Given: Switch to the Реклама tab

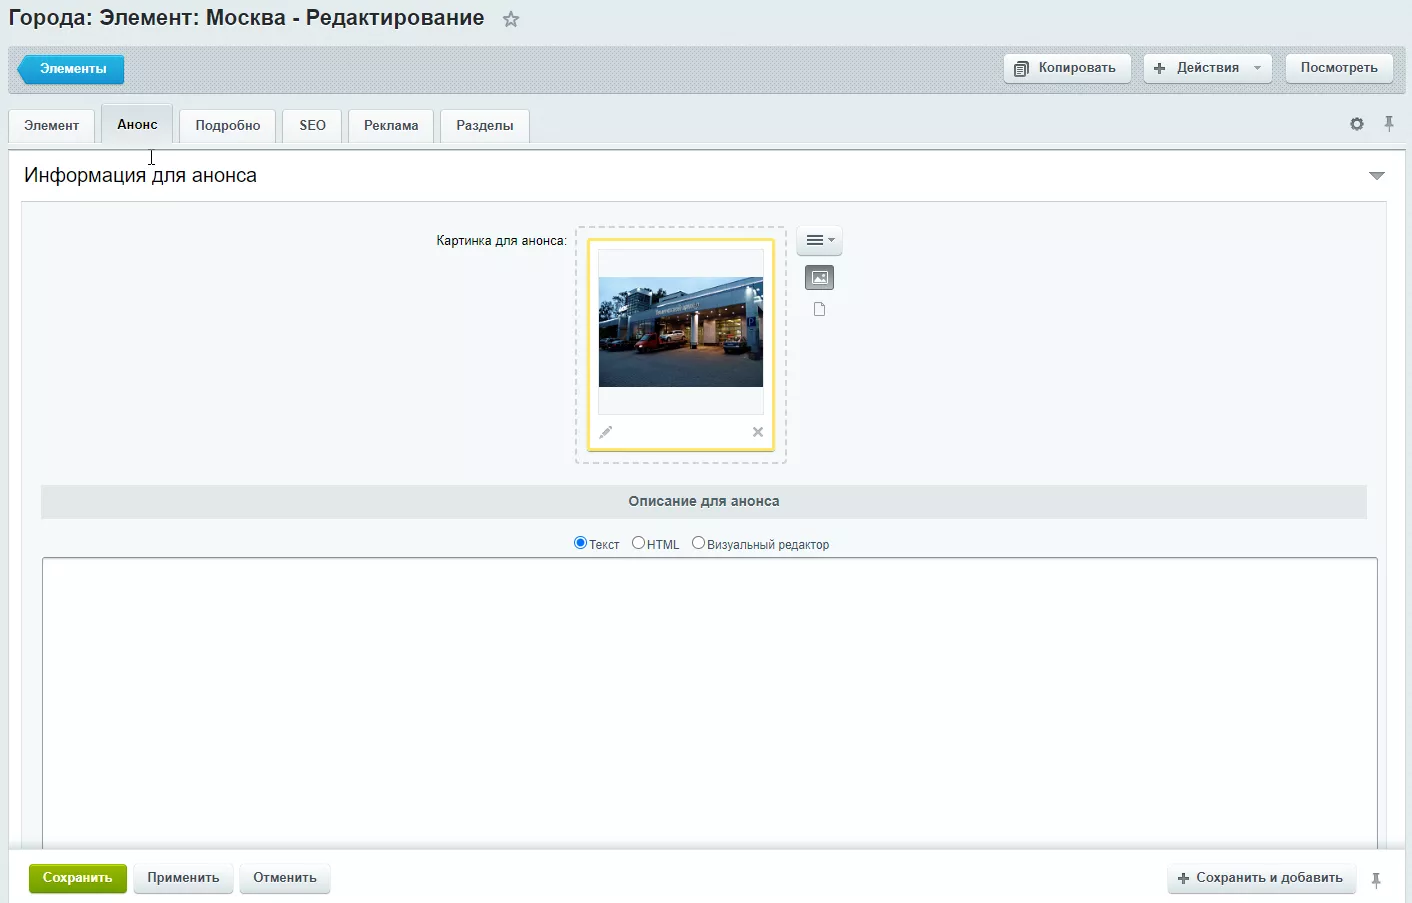Looking at the screenshot, I should click(x=391, y=126).
